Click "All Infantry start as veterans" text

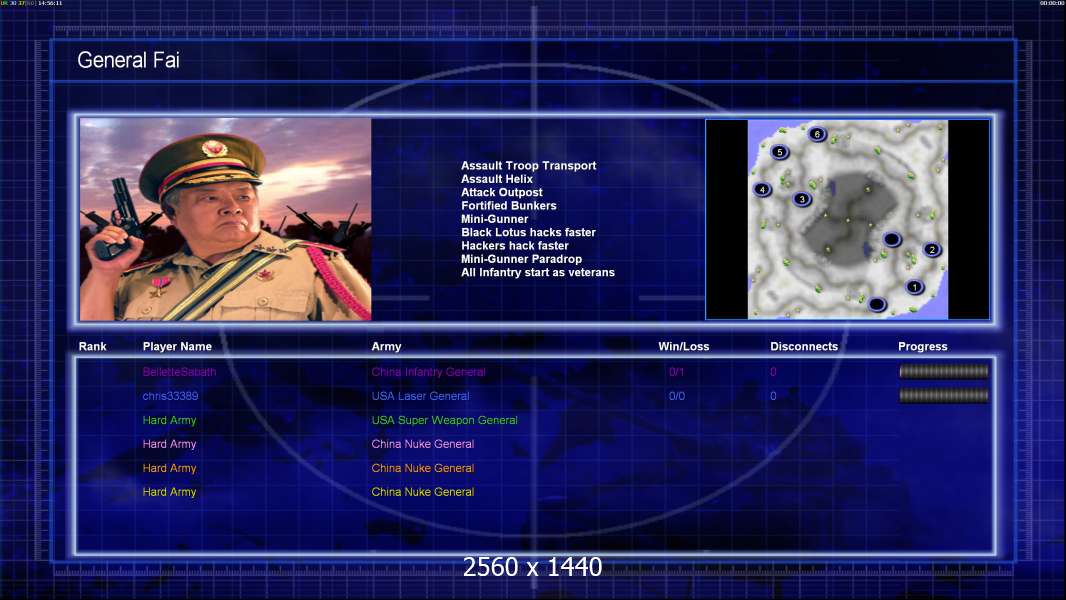pyautogui.click(x=538, y=272)
